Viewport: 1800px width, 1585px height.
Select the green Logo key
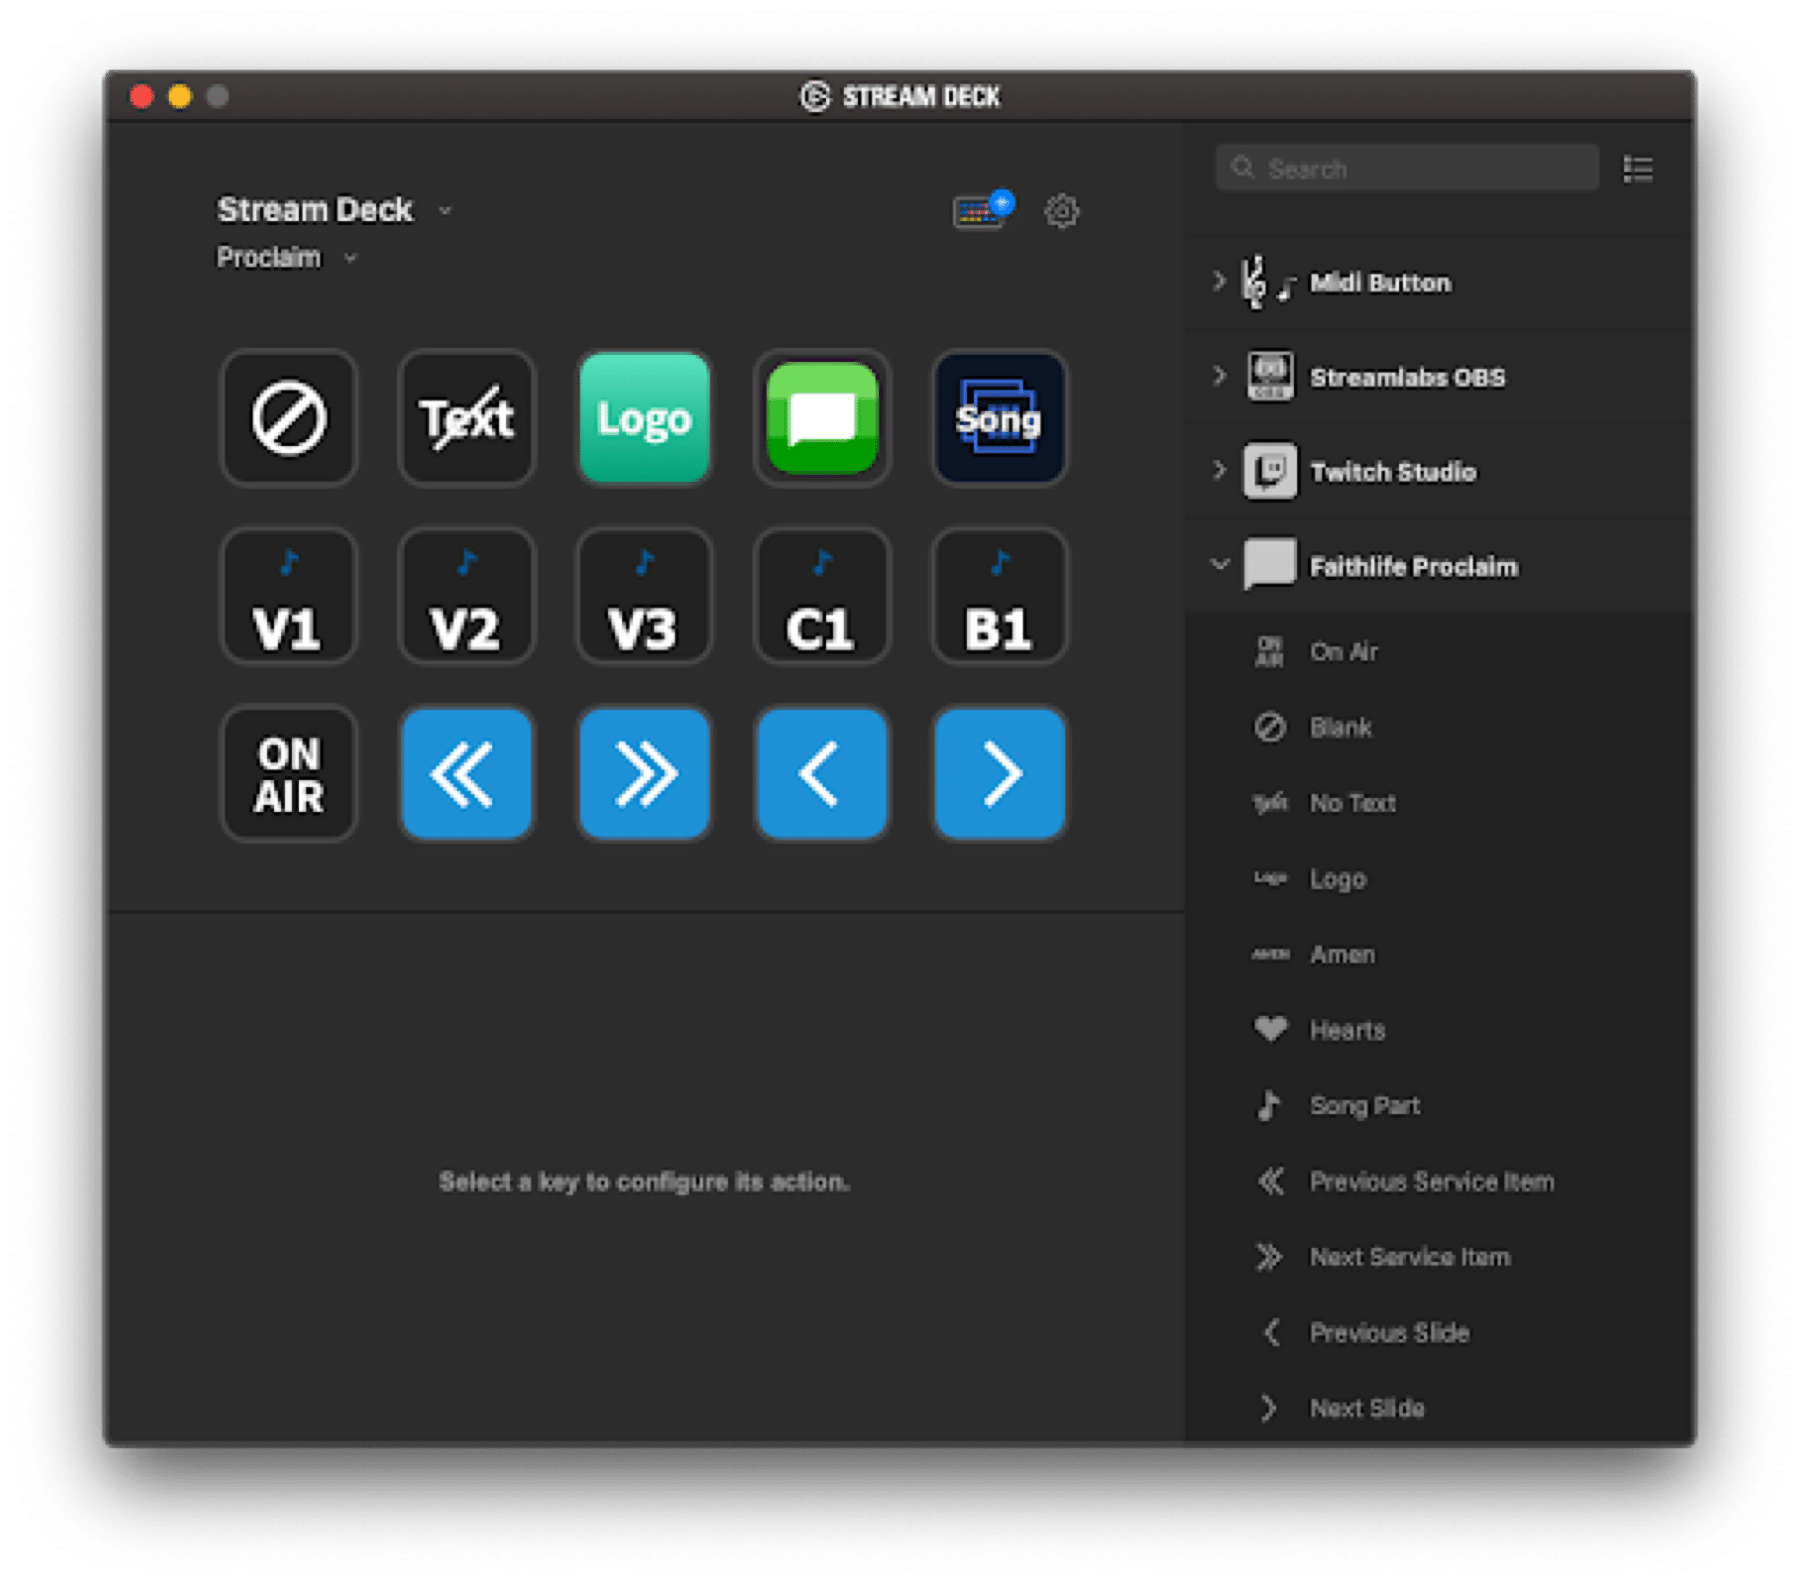point(644,418)
